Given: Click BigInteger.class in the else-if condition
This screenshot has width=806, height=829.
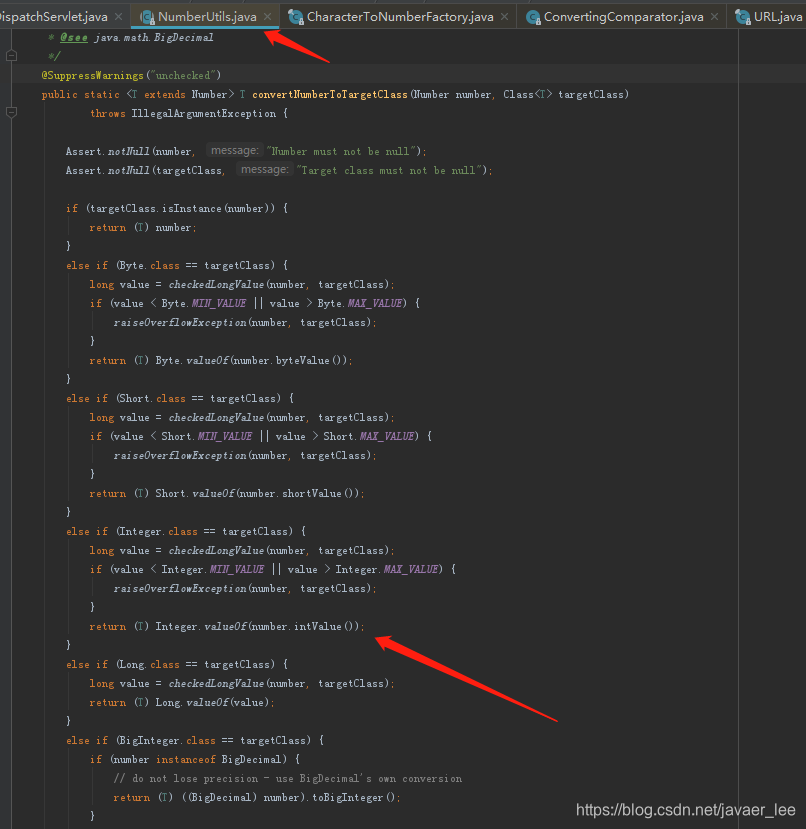Looking at the screenshot, I should pyautogui.click(x=168, y=741).
